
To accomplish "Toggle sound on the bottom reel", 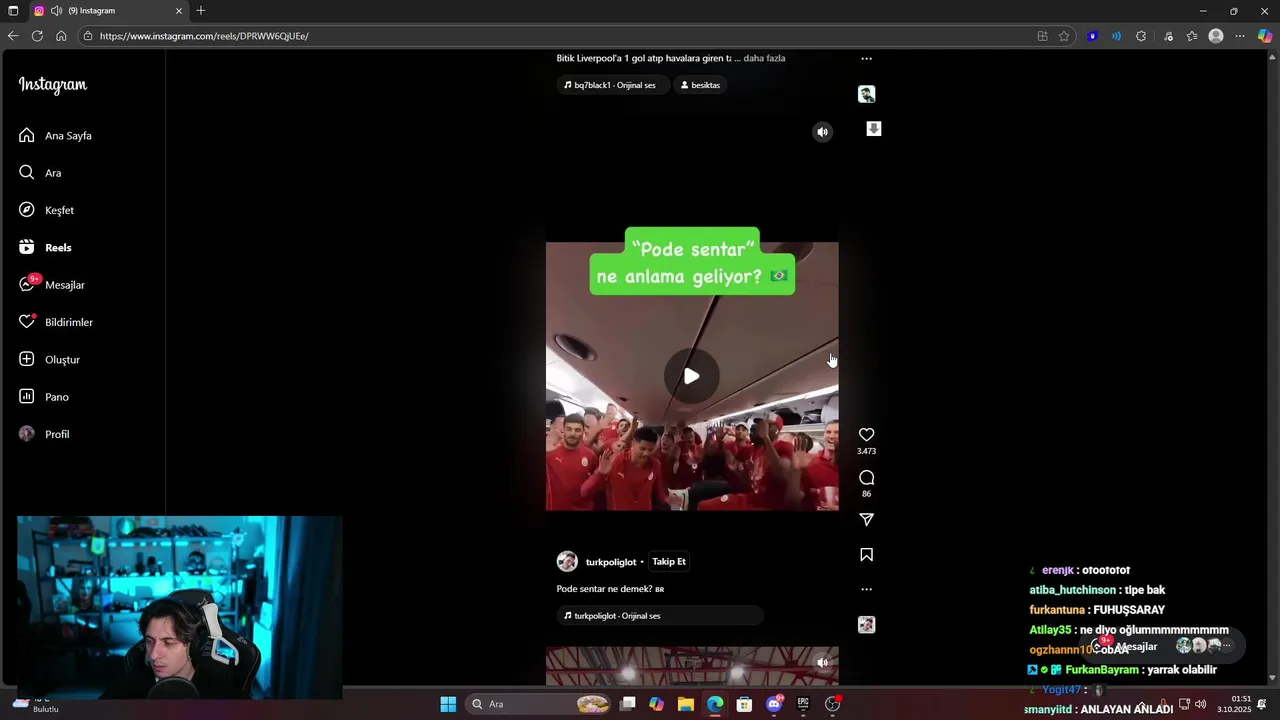I will click(x=822, y=662).
